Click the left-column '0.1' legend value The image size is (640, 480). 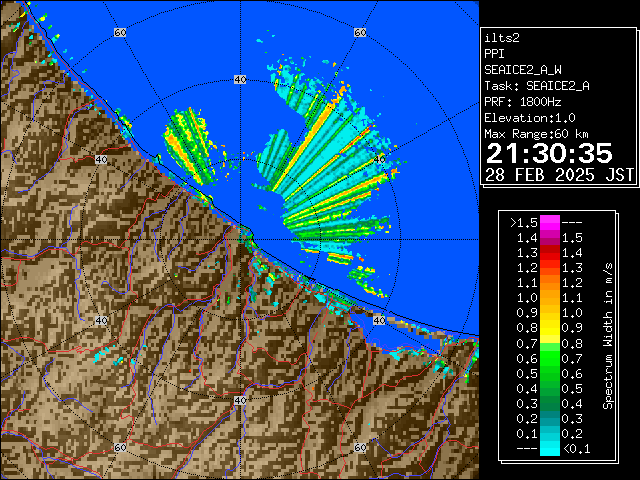pos(527,433)
